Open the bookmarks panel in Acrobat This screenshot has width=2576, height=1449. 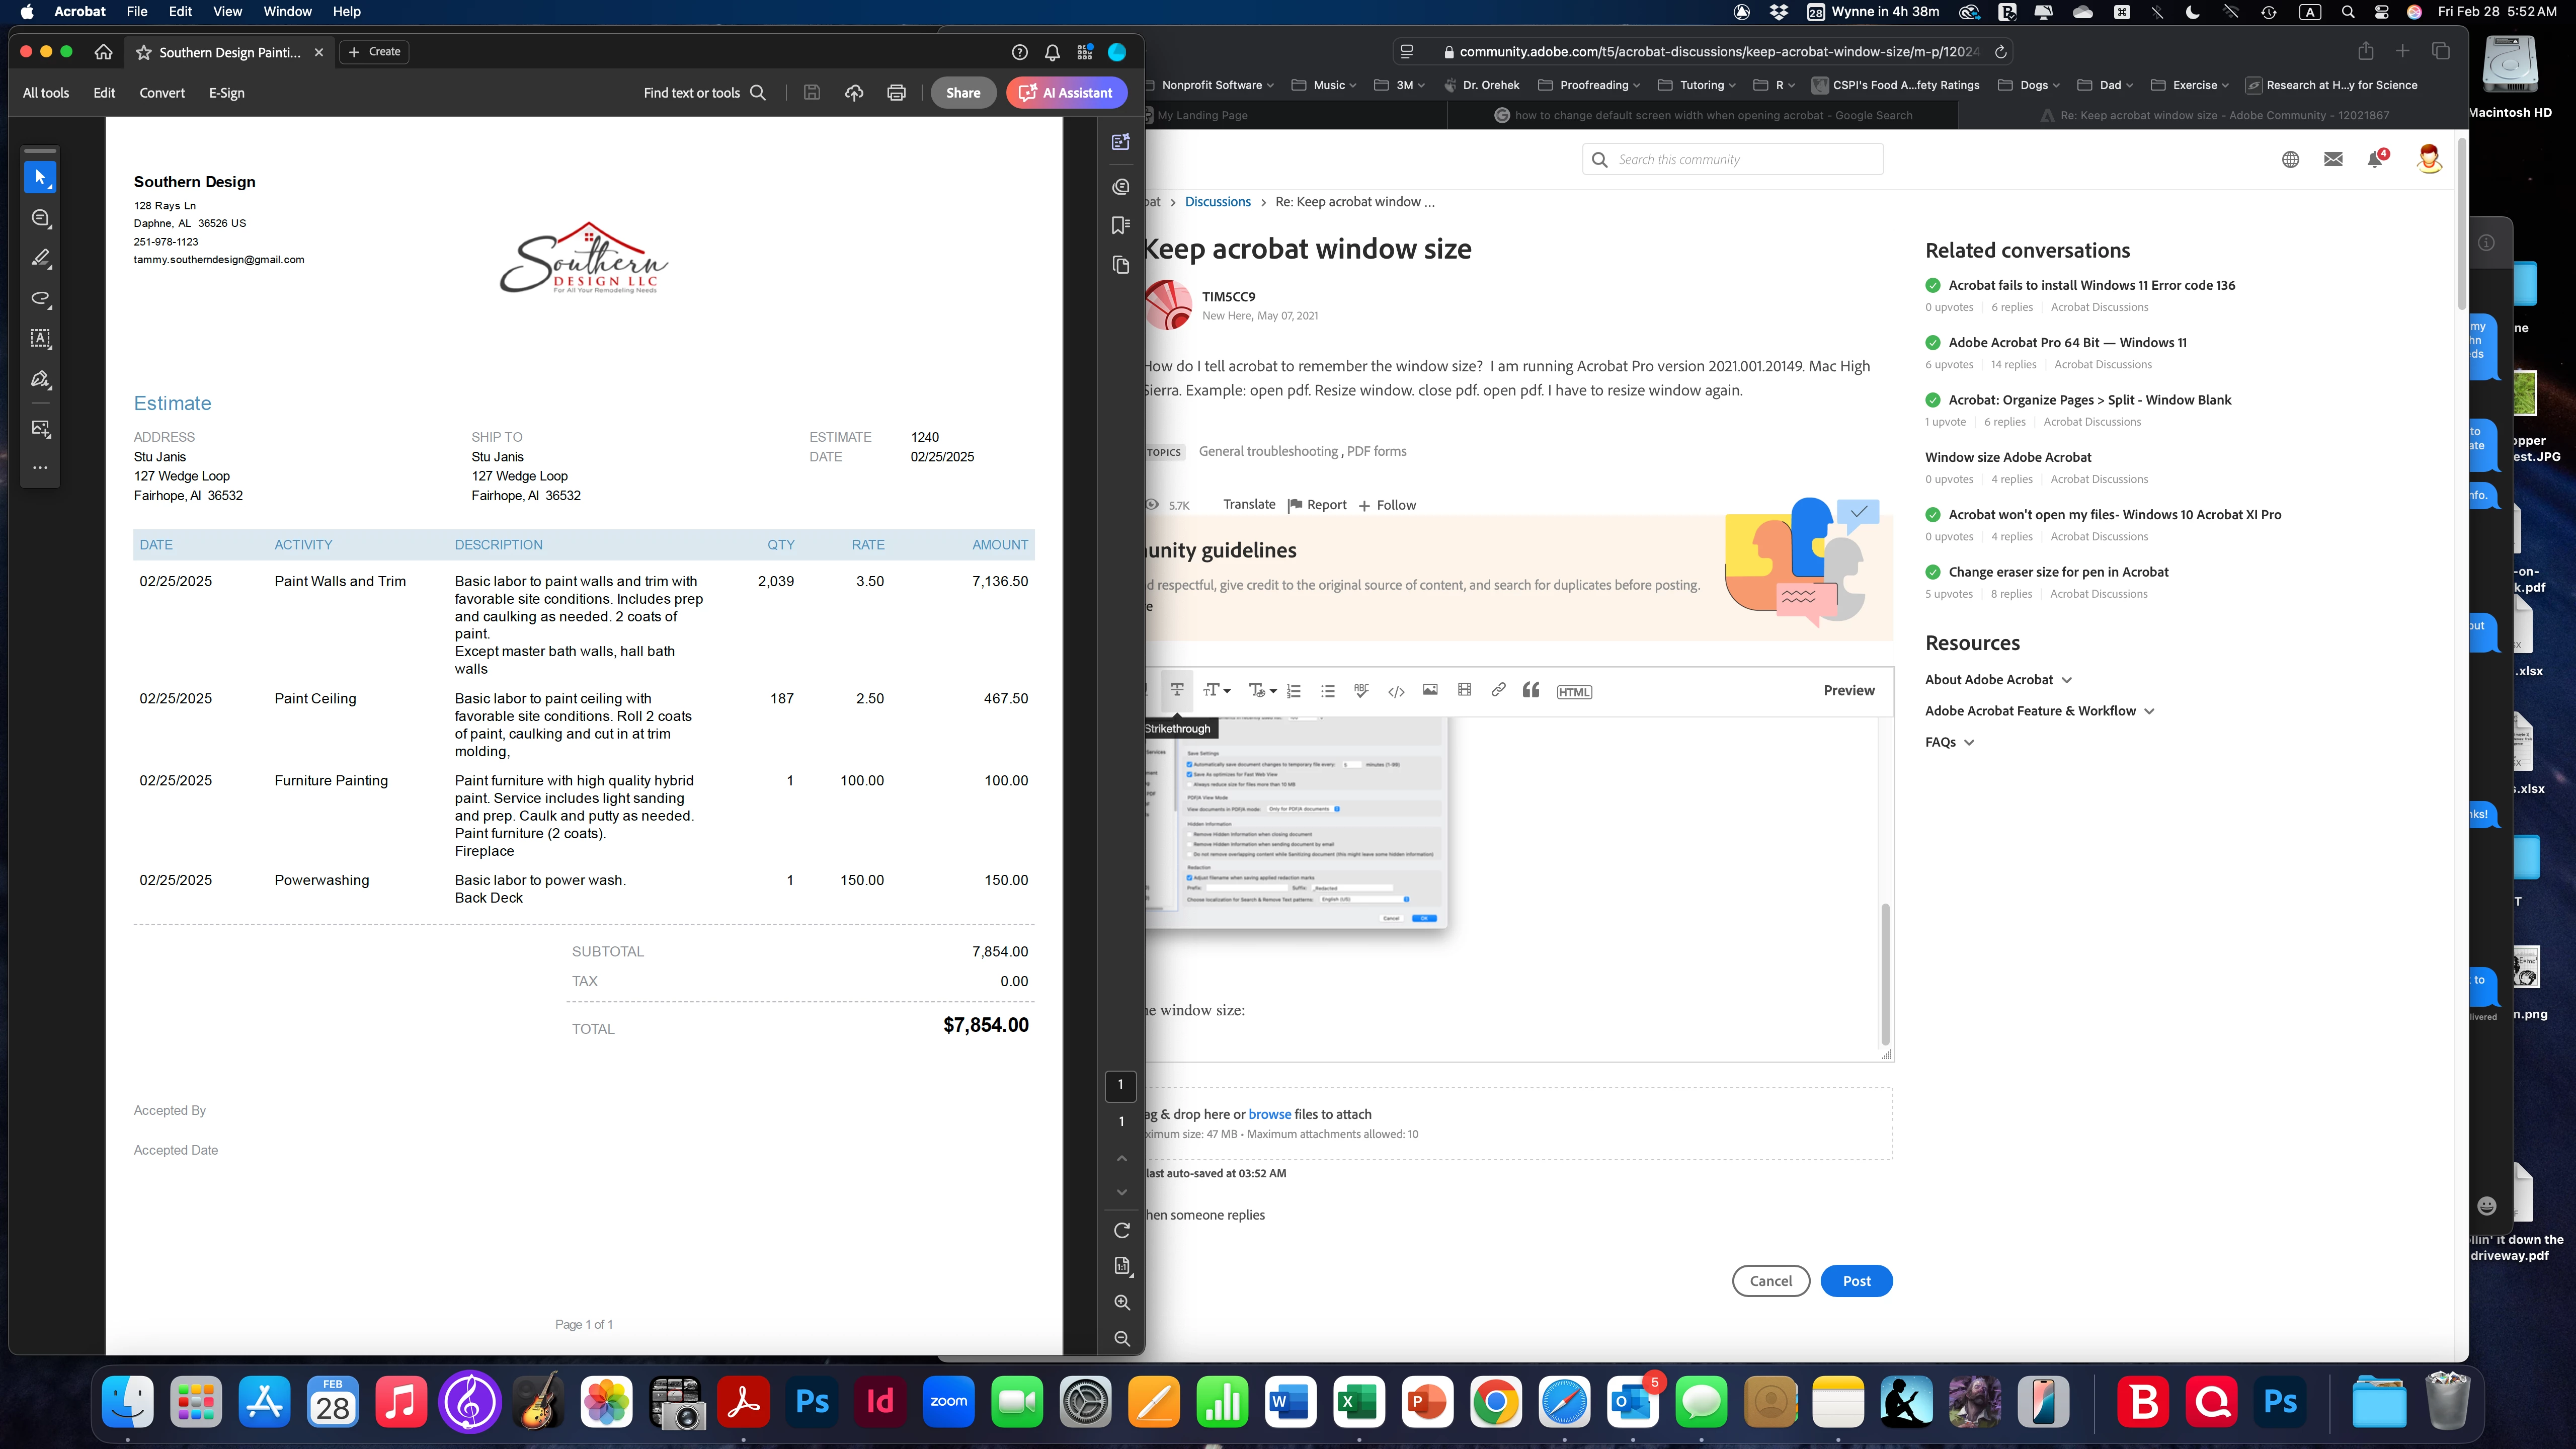[x=1121, y=226]
